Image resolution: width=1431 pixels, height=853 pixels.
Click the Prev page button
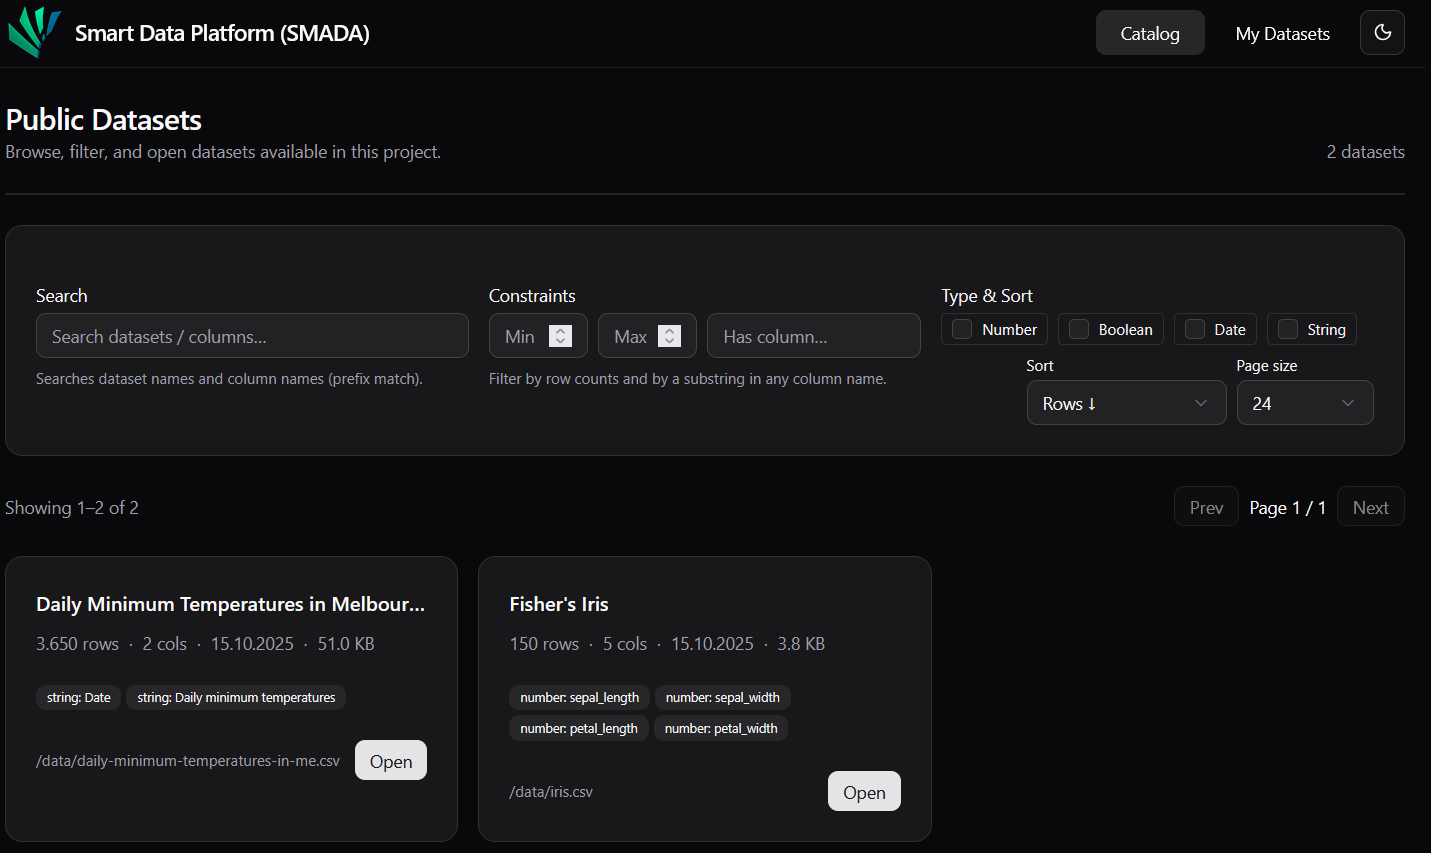pyautogui.click(x=1206, y=507)
